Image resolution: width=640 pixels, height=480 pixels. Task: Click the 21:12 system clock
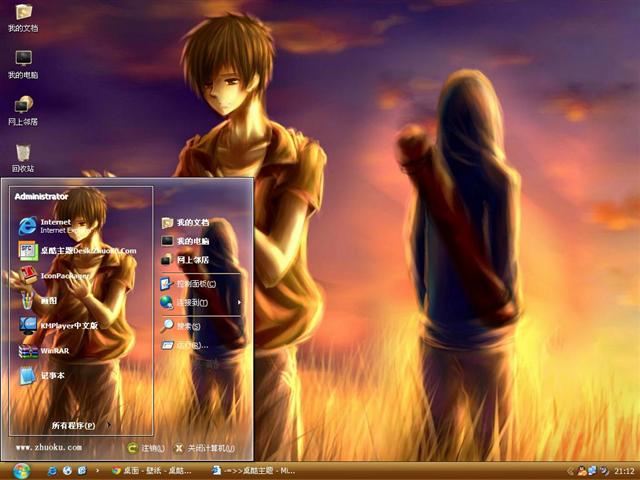(624, 471)
